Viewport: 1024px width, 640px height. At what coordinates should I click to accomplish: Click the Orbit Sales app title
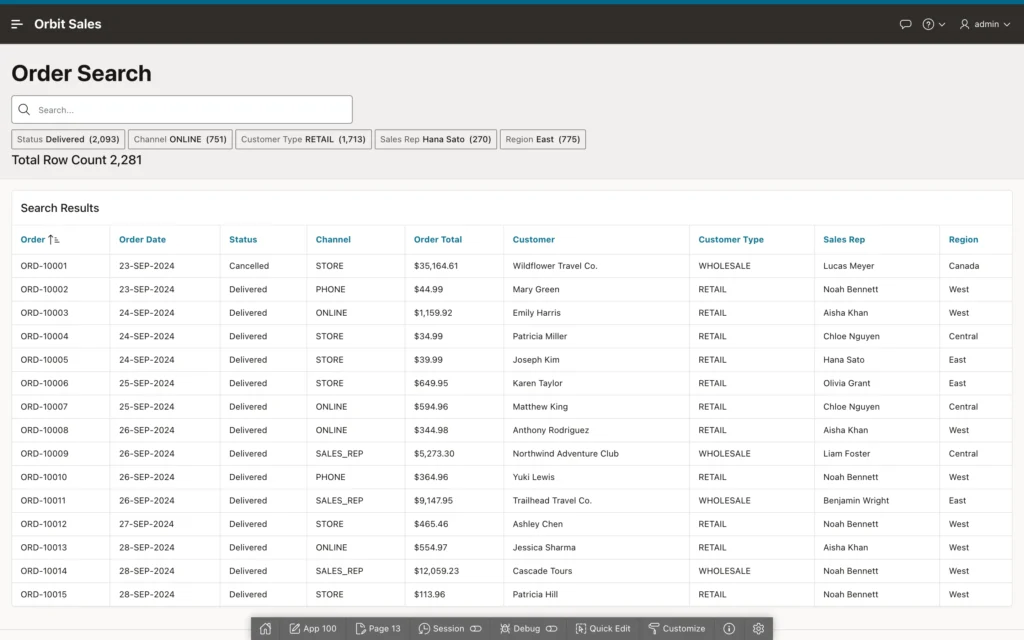(x=68, y=24)
